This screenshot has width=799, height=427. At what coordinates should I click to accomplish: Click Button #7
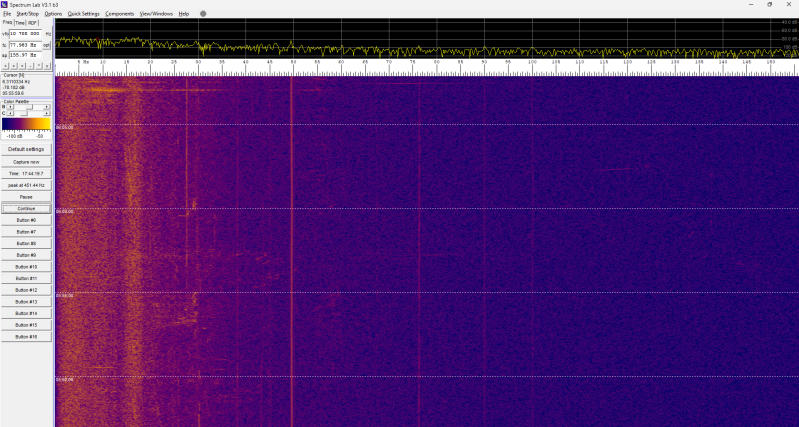26,232
